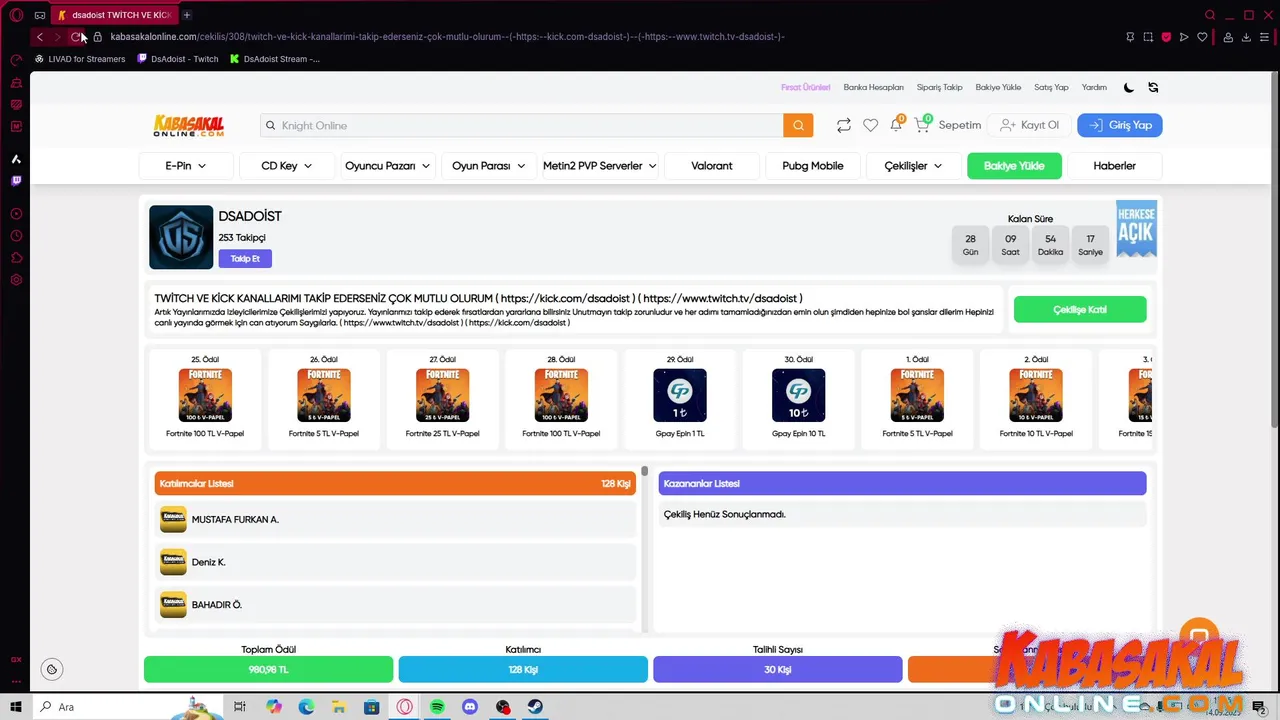Launch Steam from the taskbar

(535, 707)
